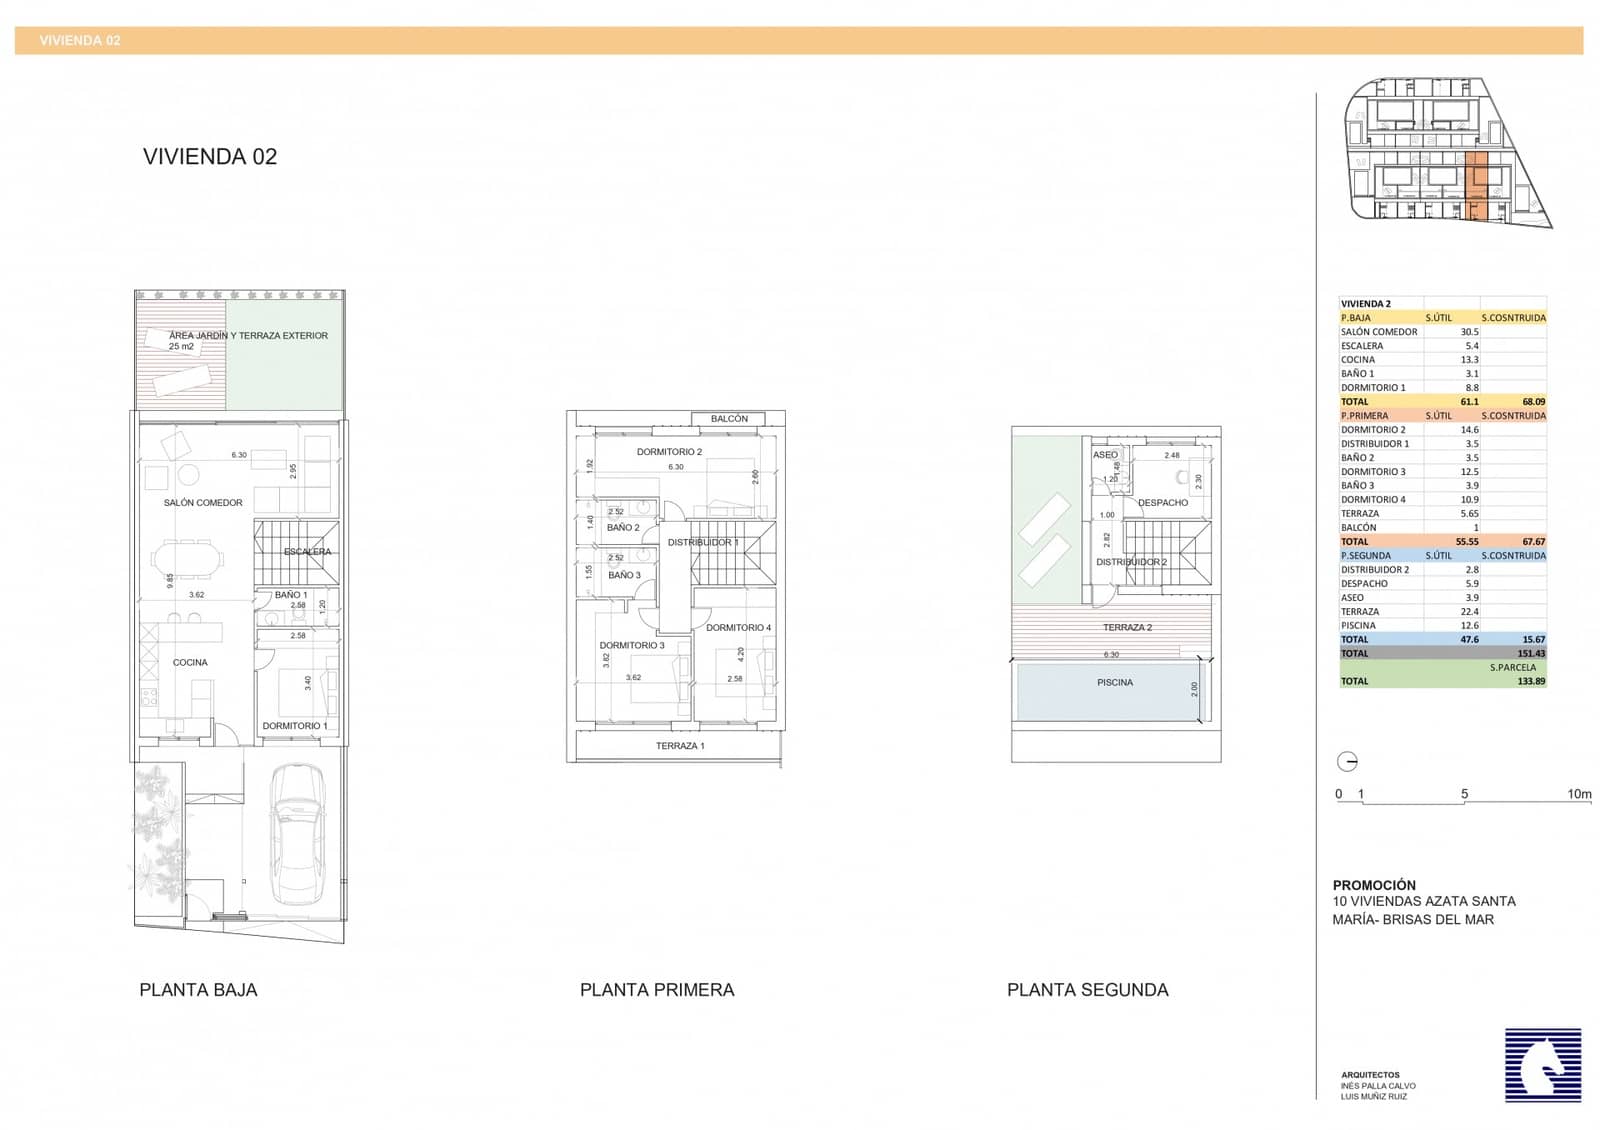Click the scale bar at 5 mark

click(x=1464, y=795)
